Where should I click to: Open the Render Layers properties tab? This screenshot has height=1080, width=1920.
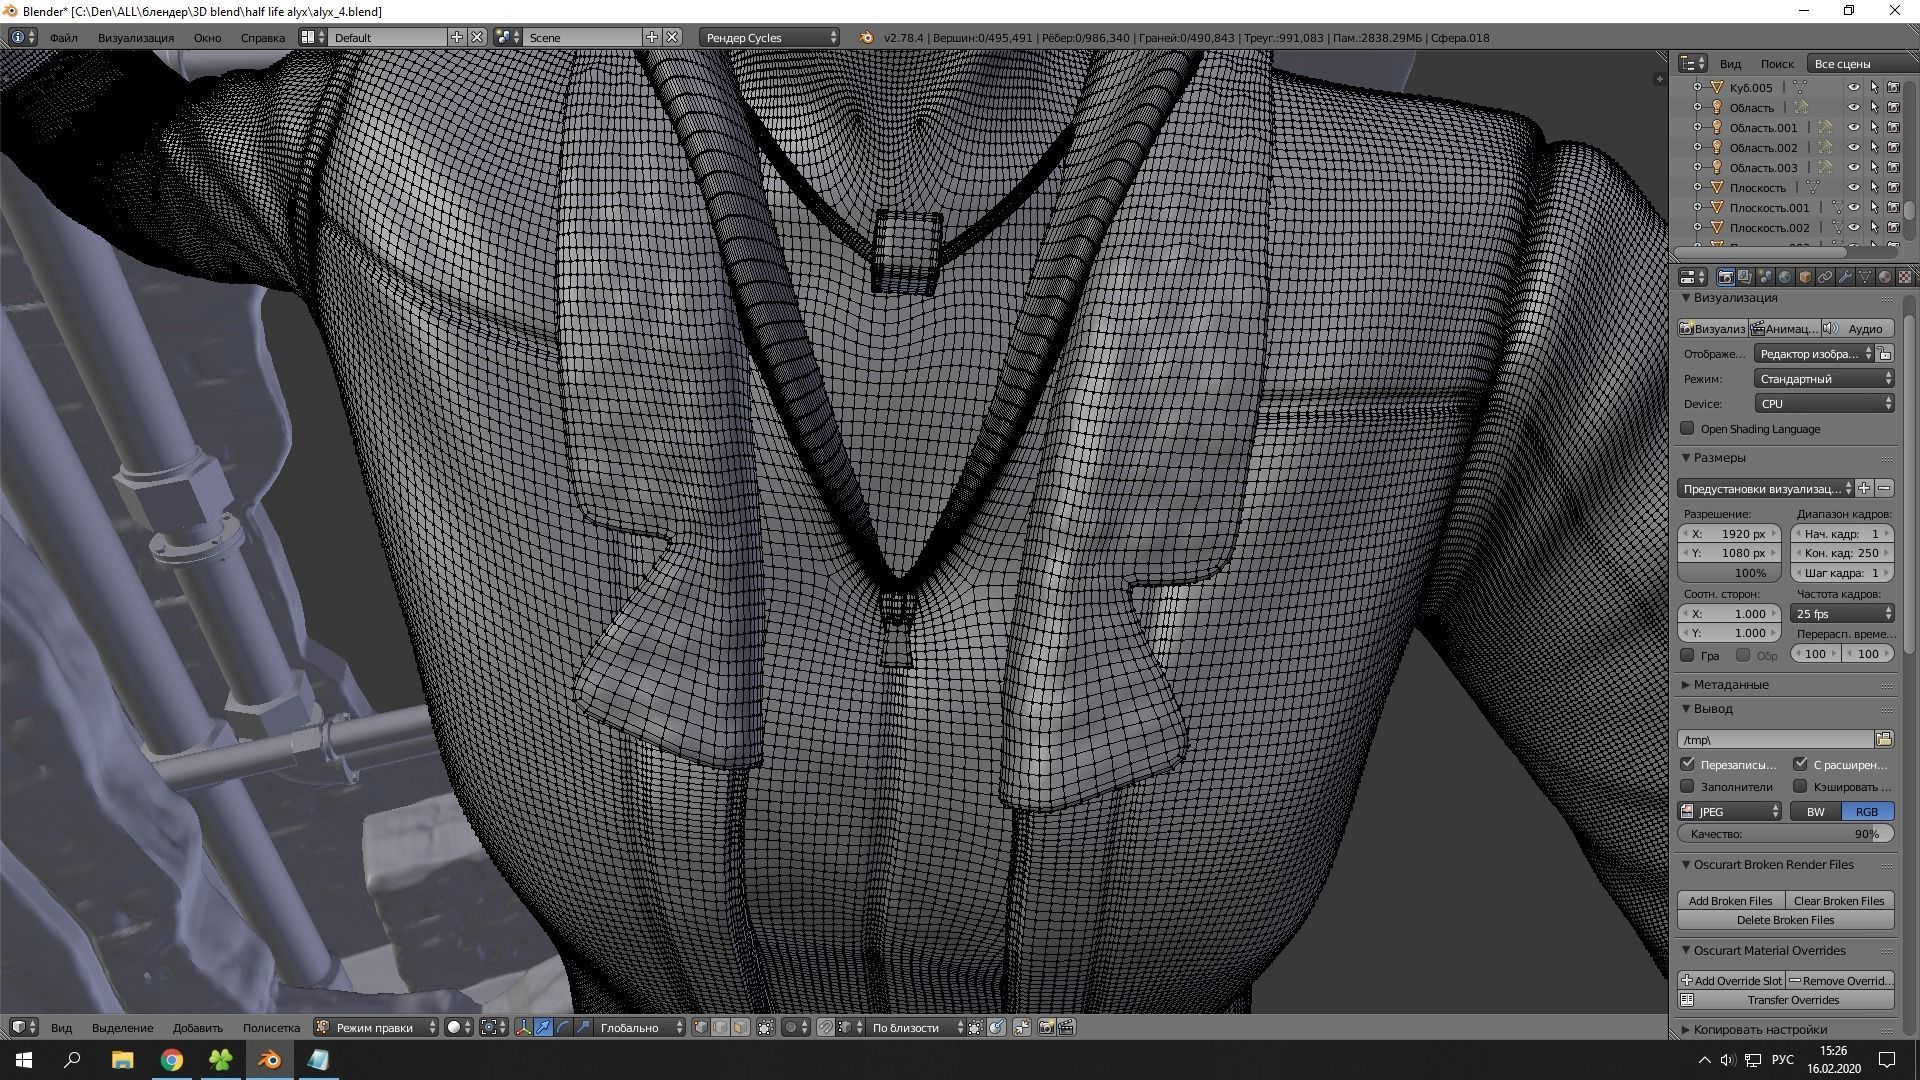(1745, 277)
